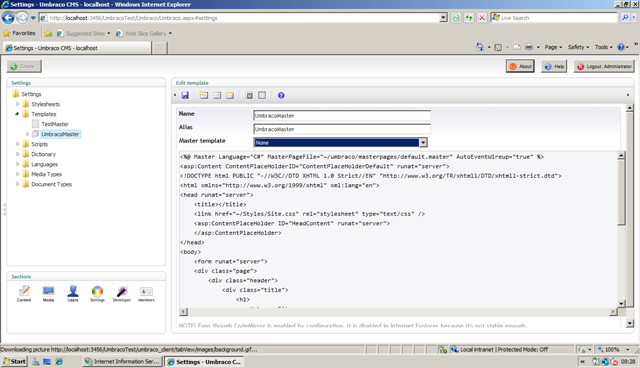
Task: Click the Umbraco Help button
Action: (x=554, y=66)
